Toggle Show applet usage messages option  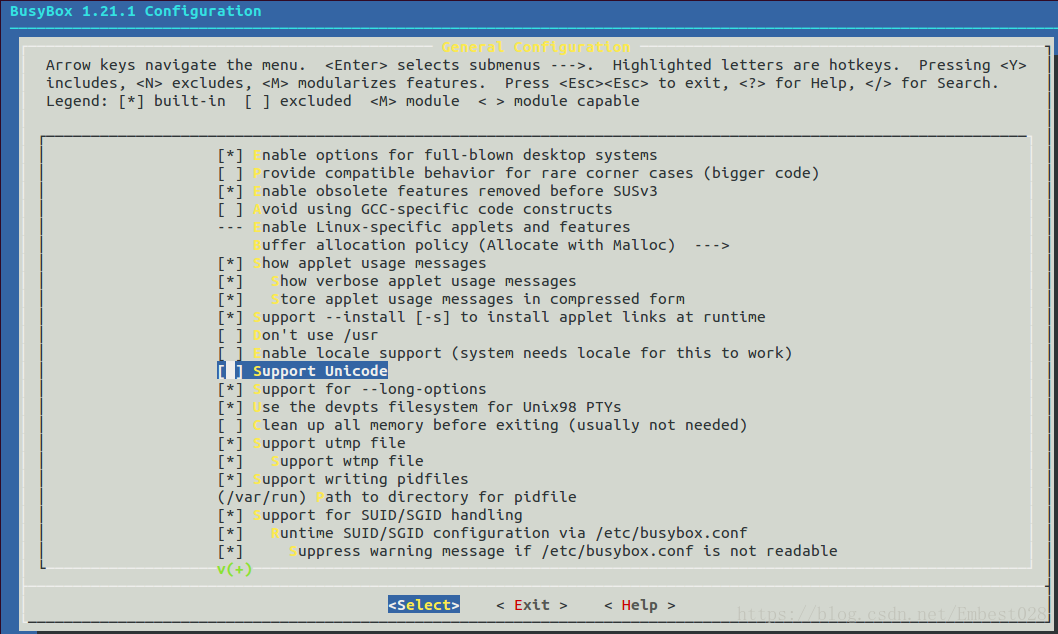coord(352,263)
